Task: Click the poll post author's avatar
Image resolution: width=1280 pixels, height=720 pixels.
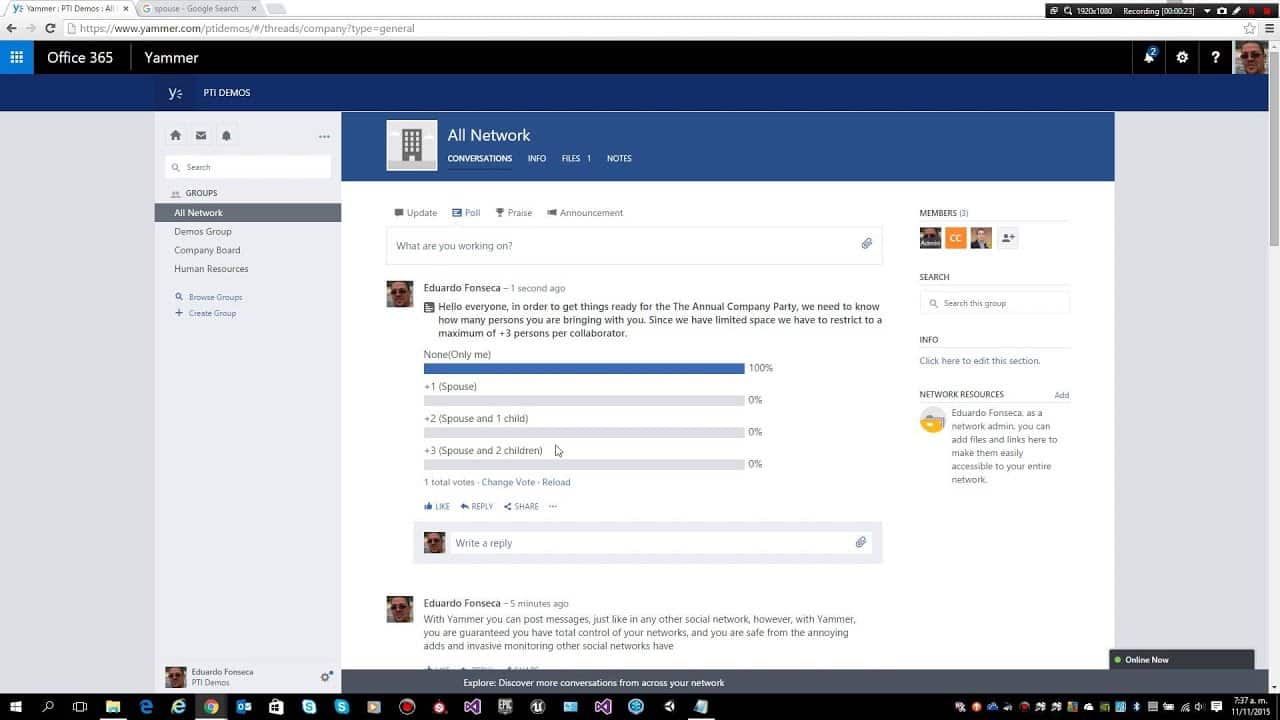Action: click(400, 294)
